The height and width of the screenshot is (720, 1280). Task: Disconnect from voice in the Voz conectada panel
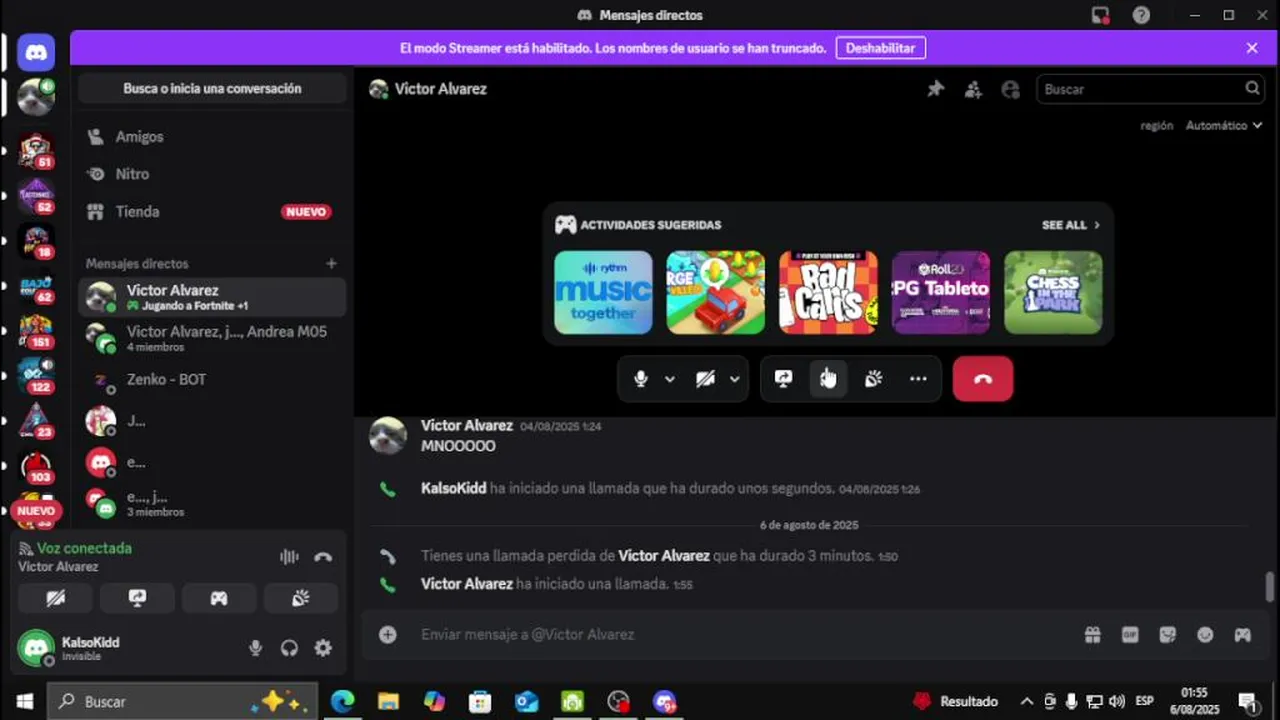click(x=323, y=557)
